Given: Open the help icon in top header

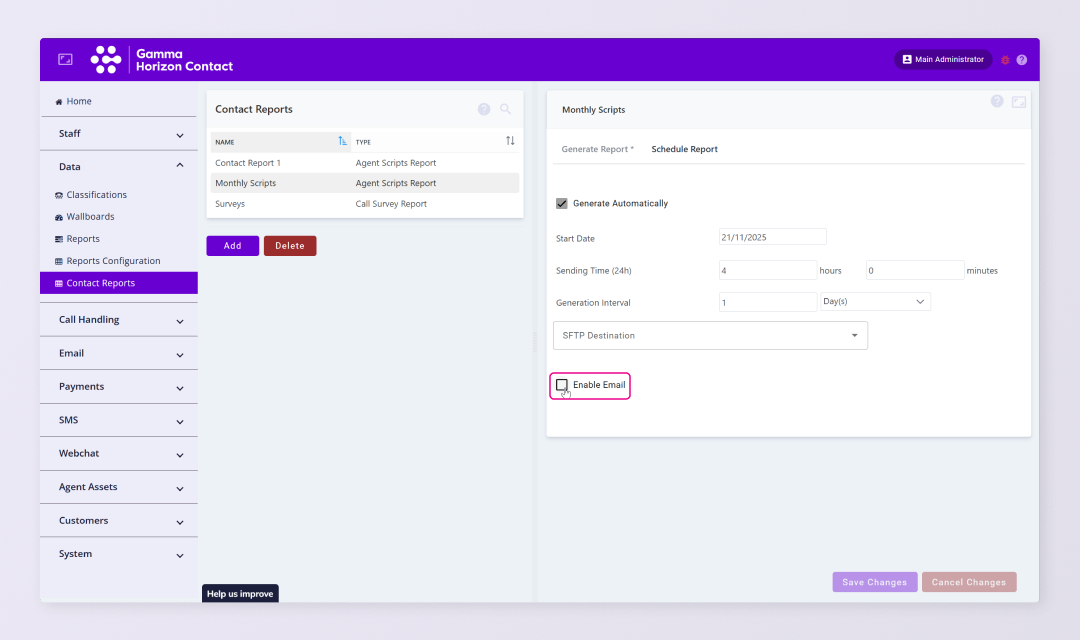Looking at the screenshot, I should (x=1021, y=60).
